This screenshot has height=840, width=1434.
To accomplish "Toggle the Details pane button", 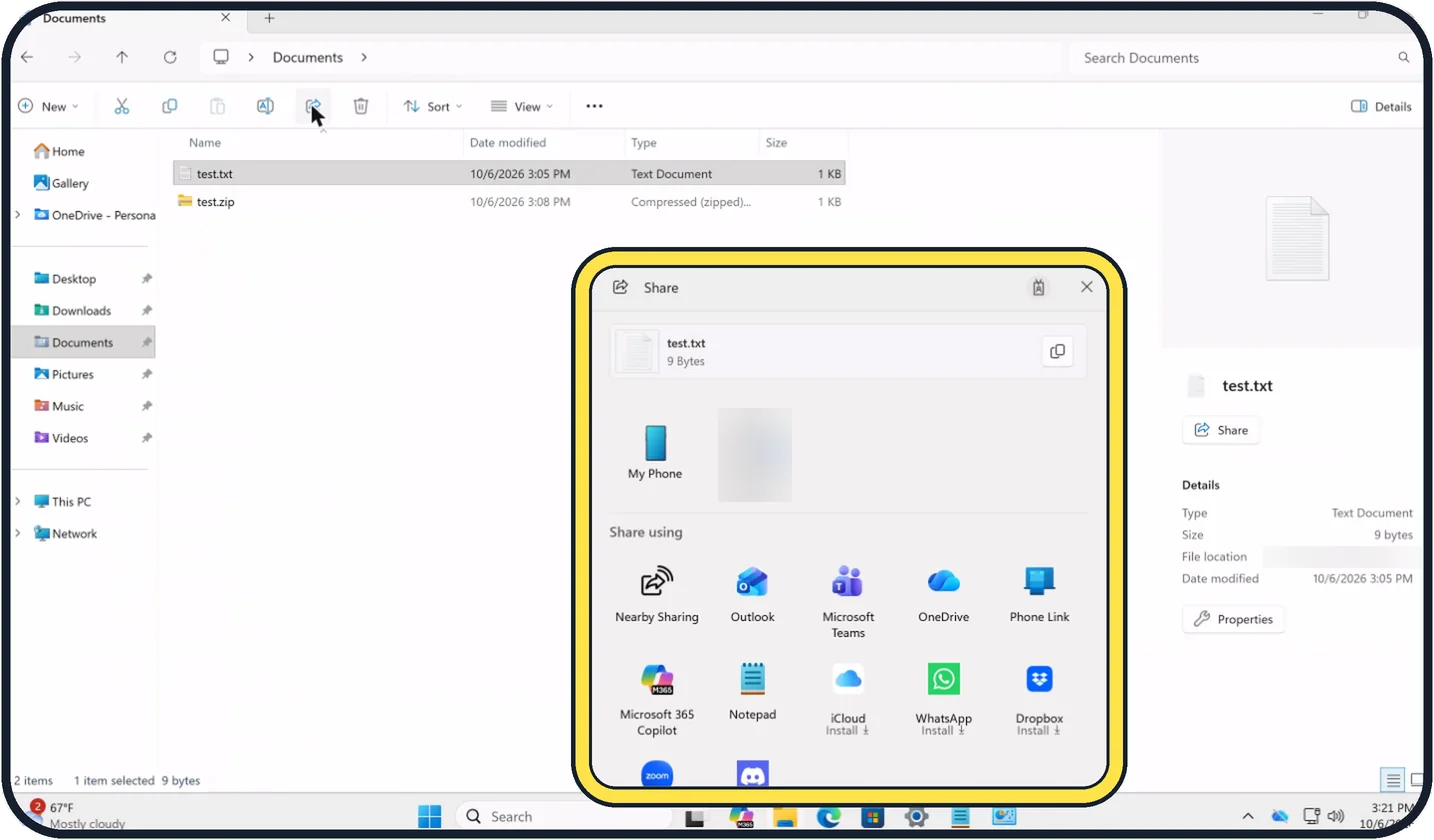I will [x=1381, y=106].
